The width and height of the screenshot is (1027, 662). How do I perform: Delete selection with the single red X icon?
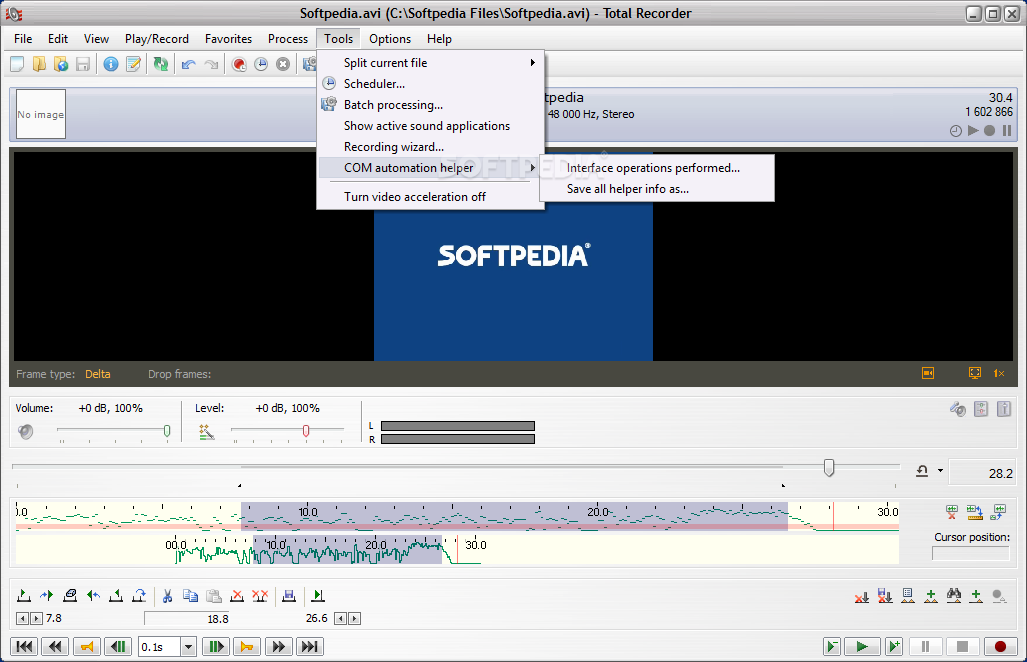tap(237, 595)
